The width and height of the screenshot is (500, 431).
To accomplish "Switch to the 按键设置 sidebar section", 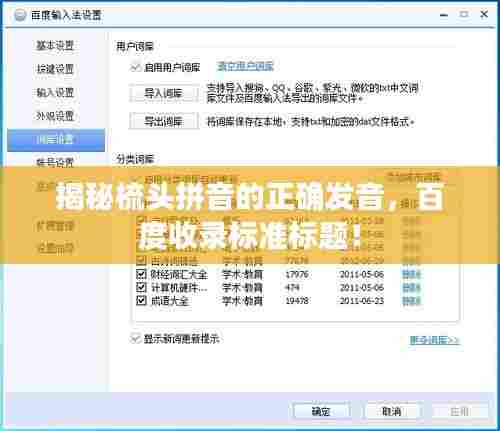I will click(55, 69).
